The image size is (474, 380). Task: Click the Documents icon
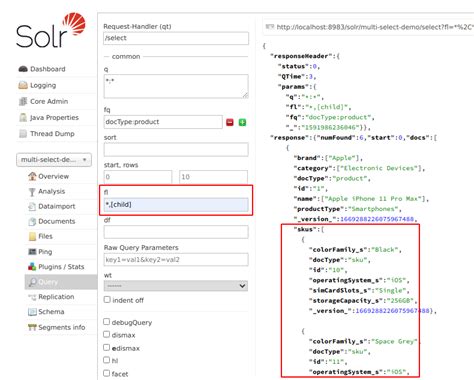coord(32,221)
